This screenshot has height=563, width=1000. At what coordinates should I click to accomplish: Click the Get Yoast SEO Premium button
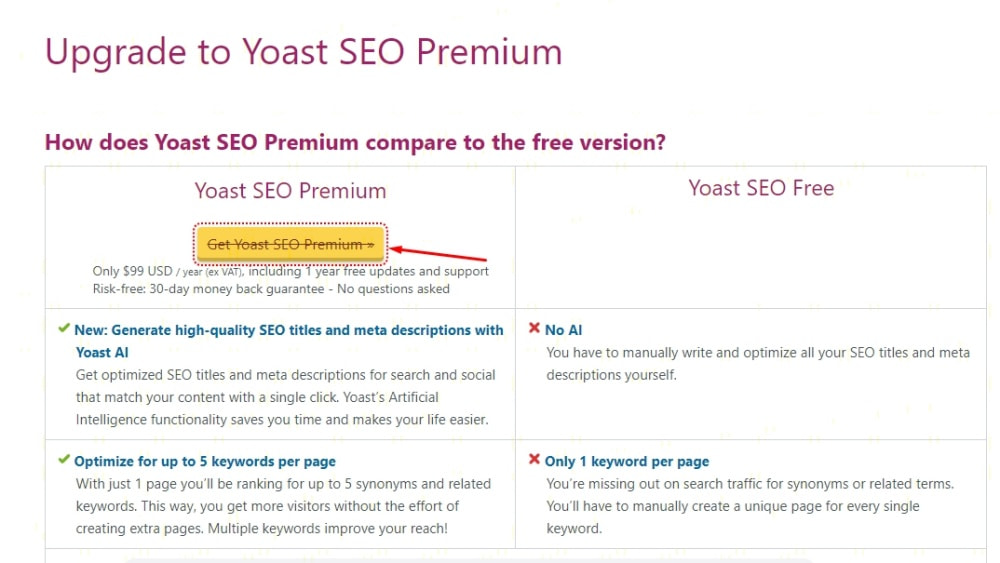(x=290, y=244)
